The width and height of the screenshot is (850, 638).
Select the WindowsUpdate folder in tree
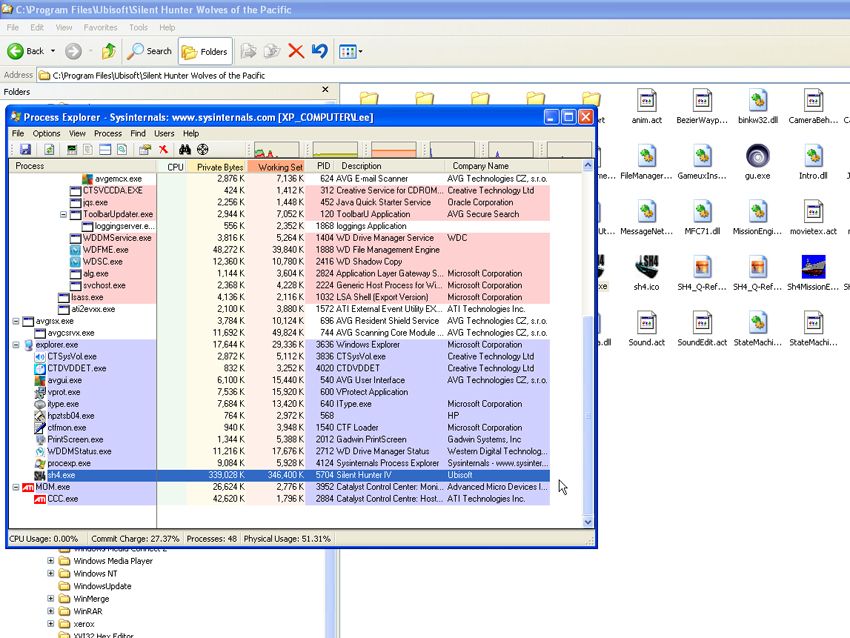point(102,586)
